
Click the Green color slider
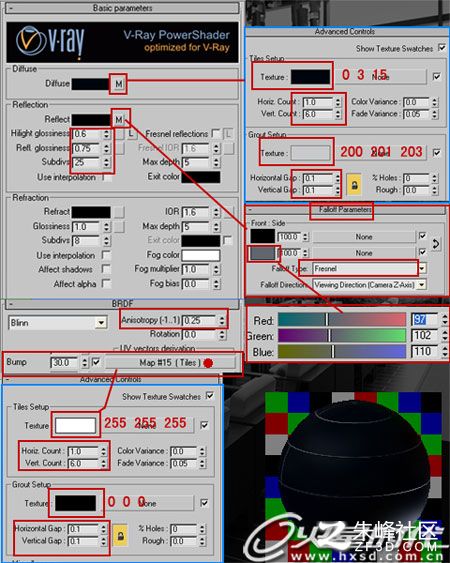click(x=342, y=335)
